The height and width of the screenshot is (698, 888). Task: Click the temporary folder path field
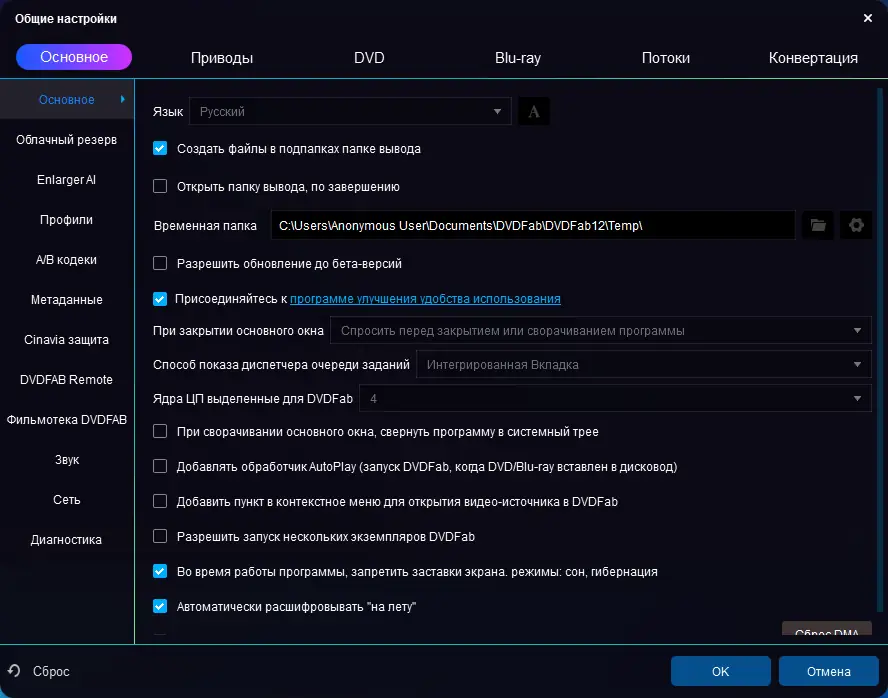point(533,225)
